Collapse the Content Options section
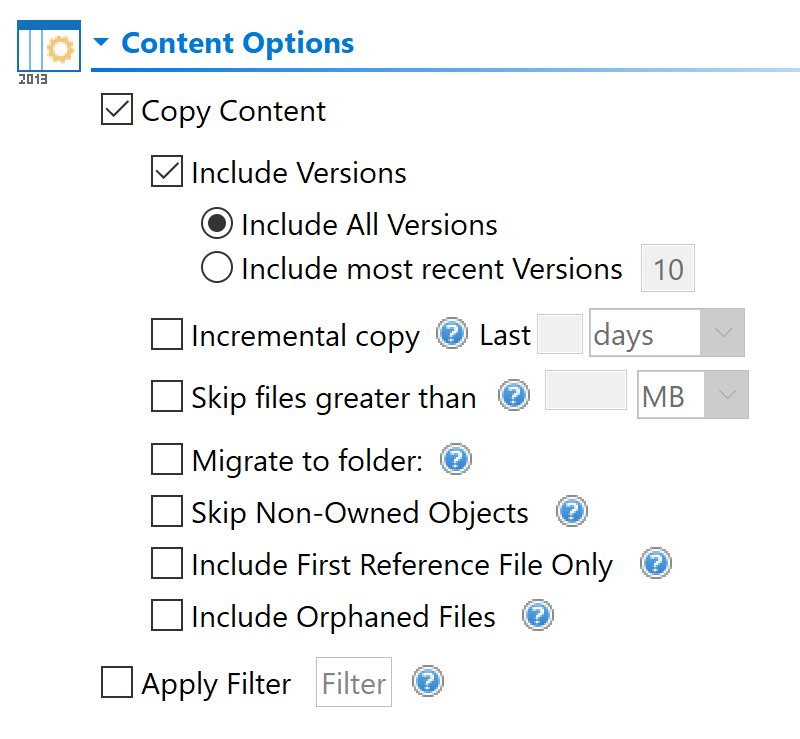The width and height of the screenshot is (800, 739). (x=103, y=42)
